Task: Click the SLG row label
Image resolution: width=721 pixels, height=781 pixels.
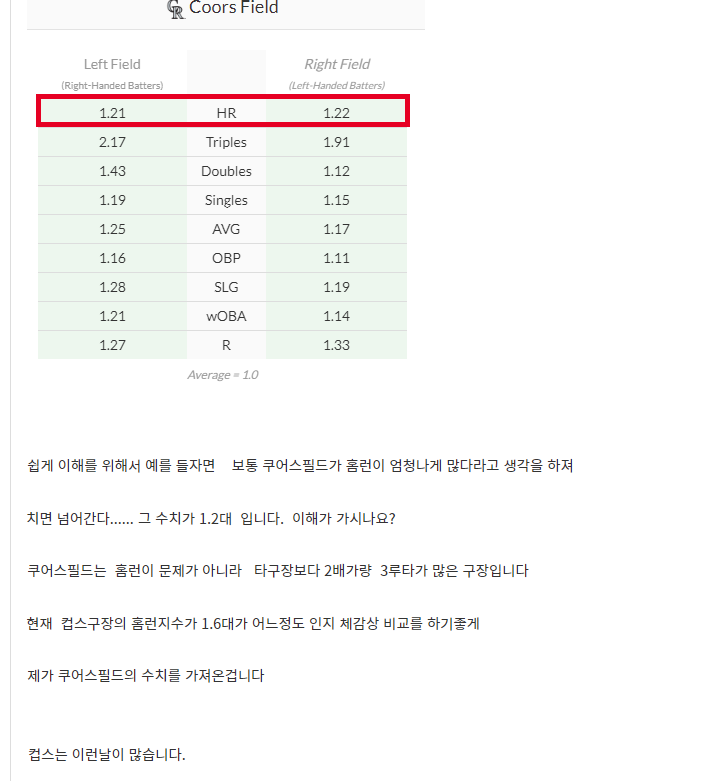Action: (226, 287)
